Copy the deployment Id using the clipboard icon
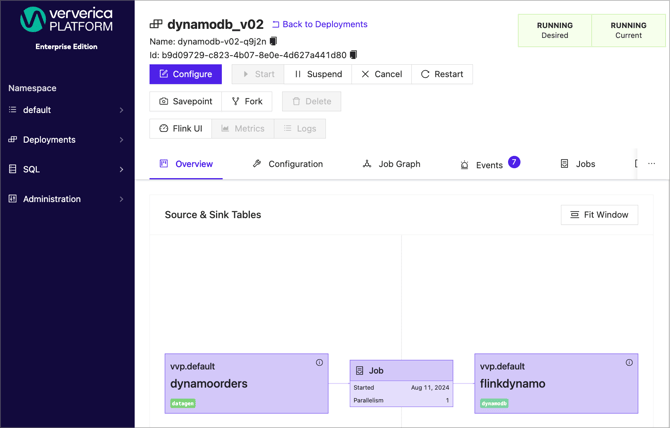Image resolution: width=670 pixels, height=428 pixels. (x=353, y=55)
